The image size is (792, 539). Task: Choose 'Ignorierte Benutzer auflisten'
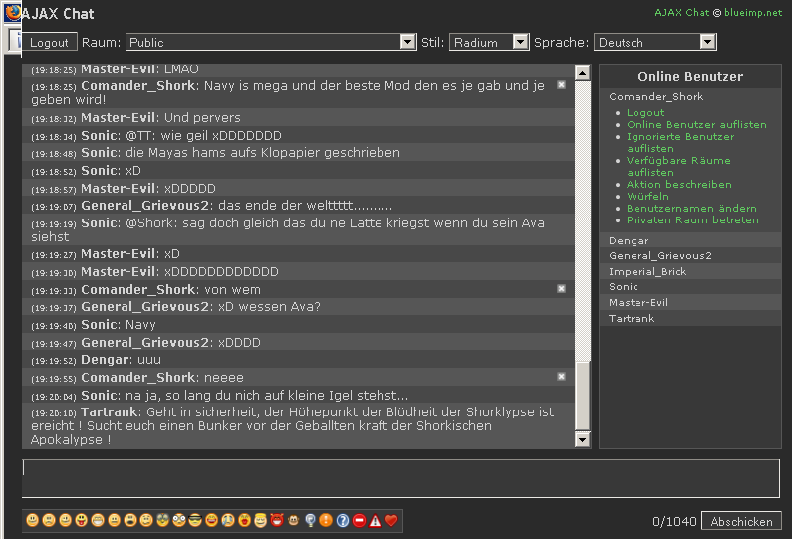pos(680,142)
